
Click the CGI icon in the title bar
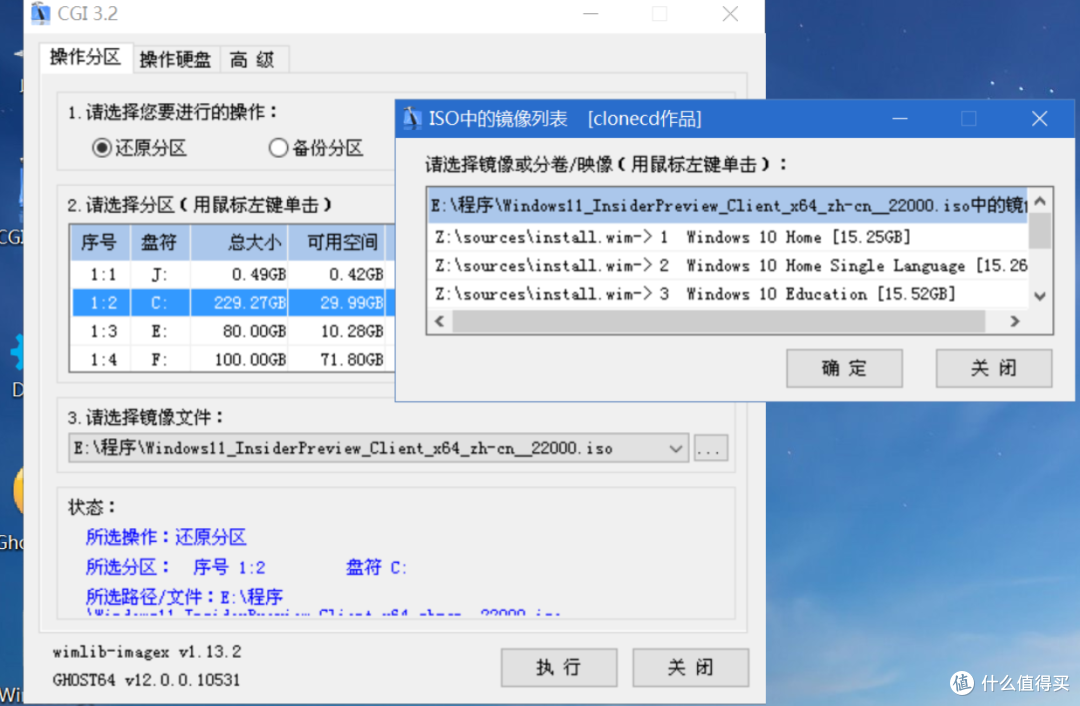click(40, 14)
